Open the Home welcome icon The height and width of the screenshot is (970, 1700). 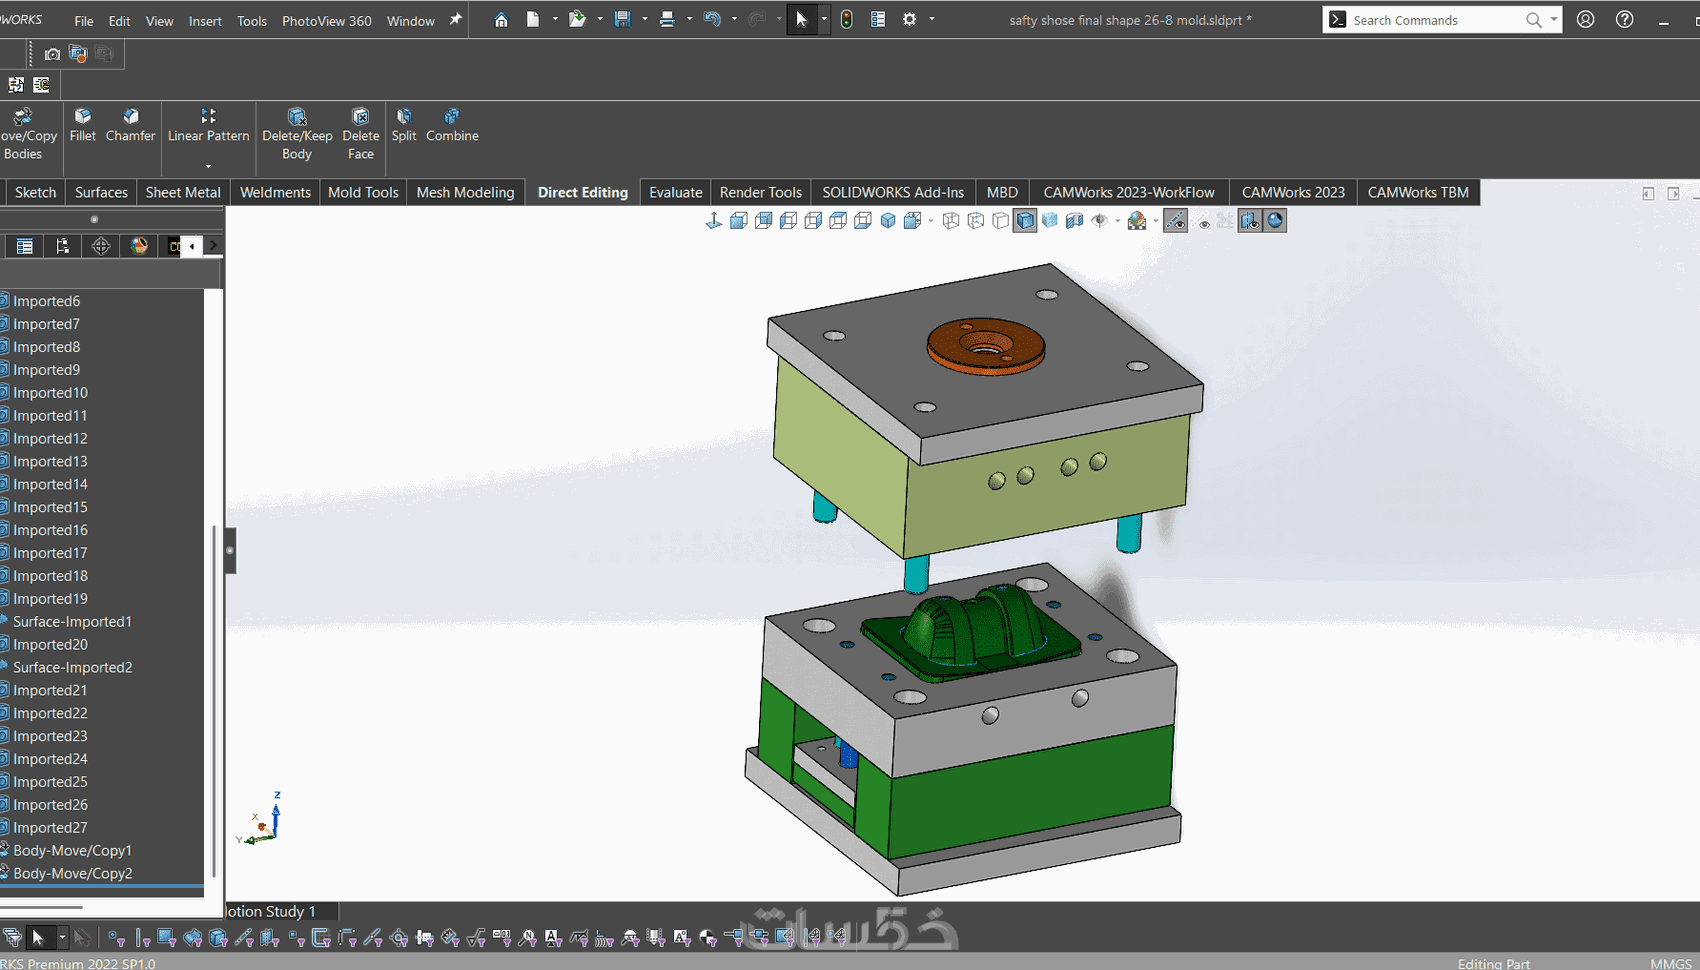[x=501, y=20]
